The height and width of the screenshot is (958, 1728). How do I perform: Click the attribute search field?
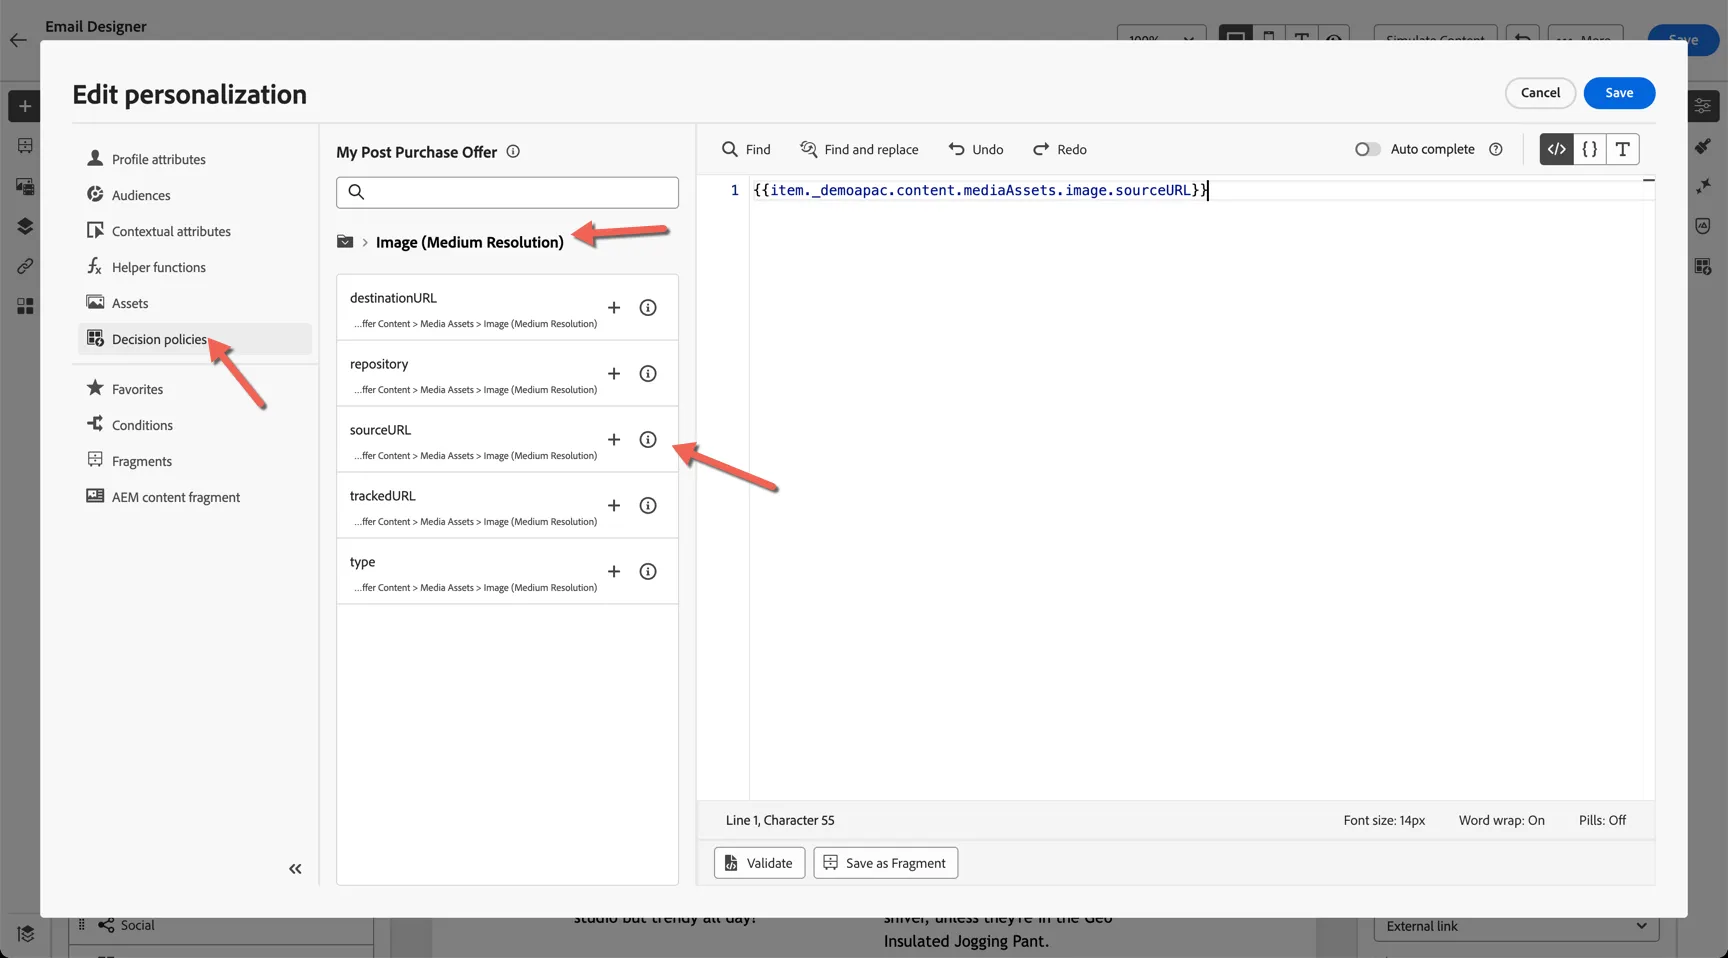pos(507,192)
